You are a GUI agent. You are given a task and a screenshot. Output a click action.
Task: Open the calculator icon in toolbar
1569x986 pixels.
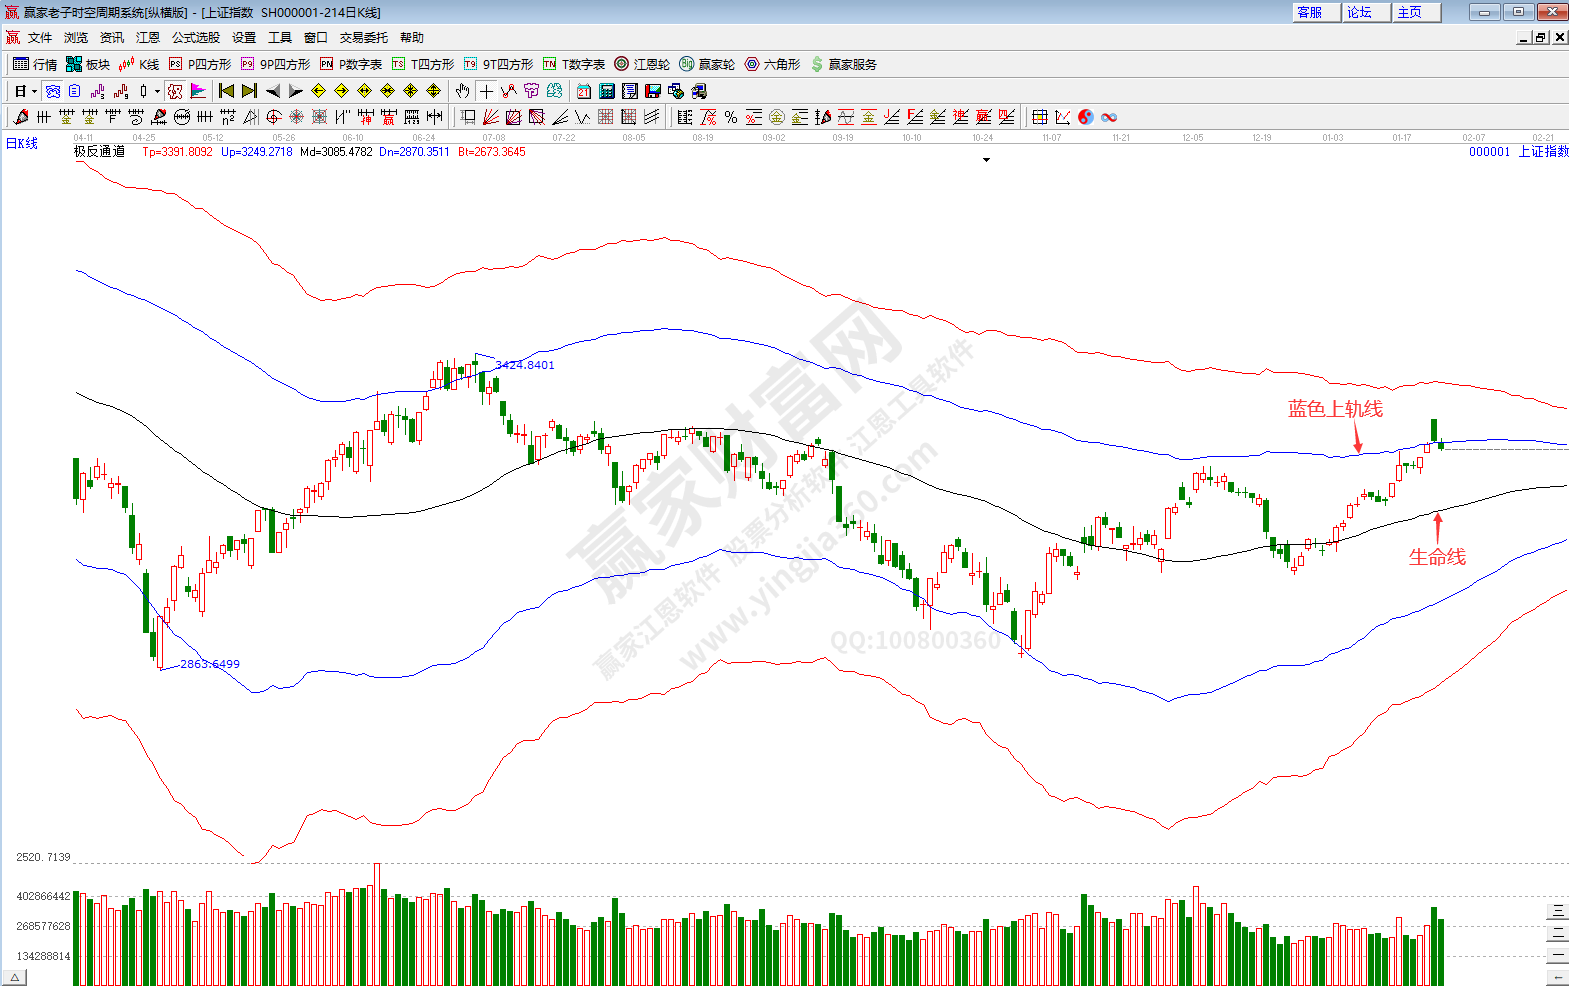[607, 91]
